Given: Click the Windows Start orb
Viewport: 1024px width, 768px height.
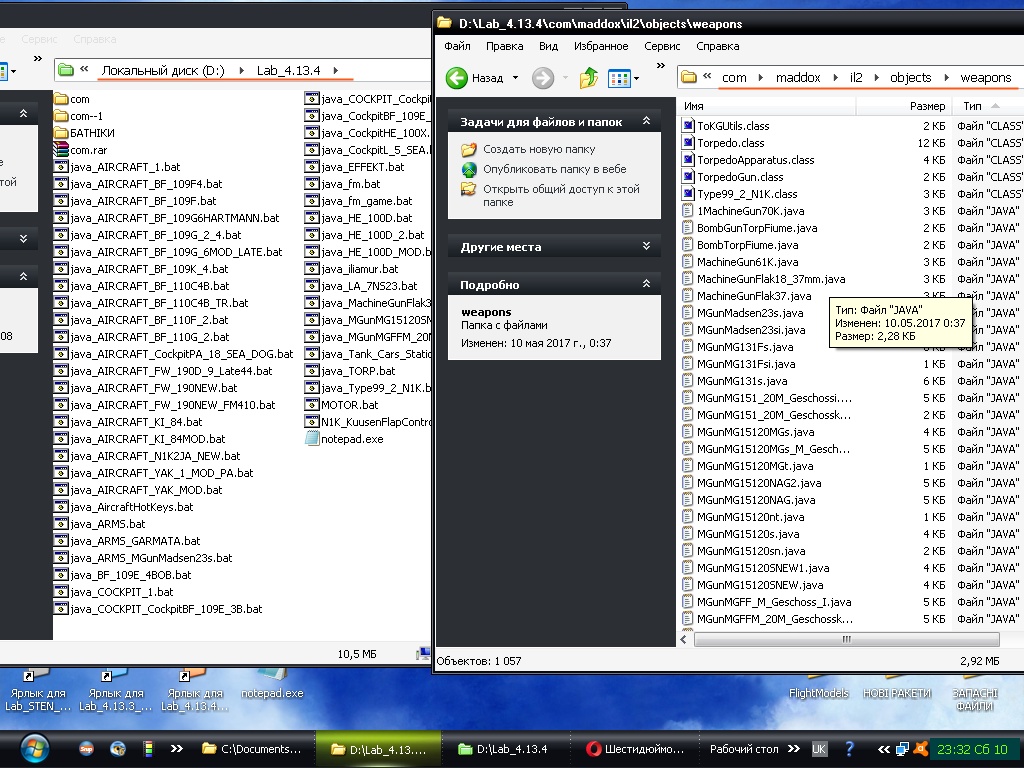Looking at the screenshot, I should [x=34, y=749].
